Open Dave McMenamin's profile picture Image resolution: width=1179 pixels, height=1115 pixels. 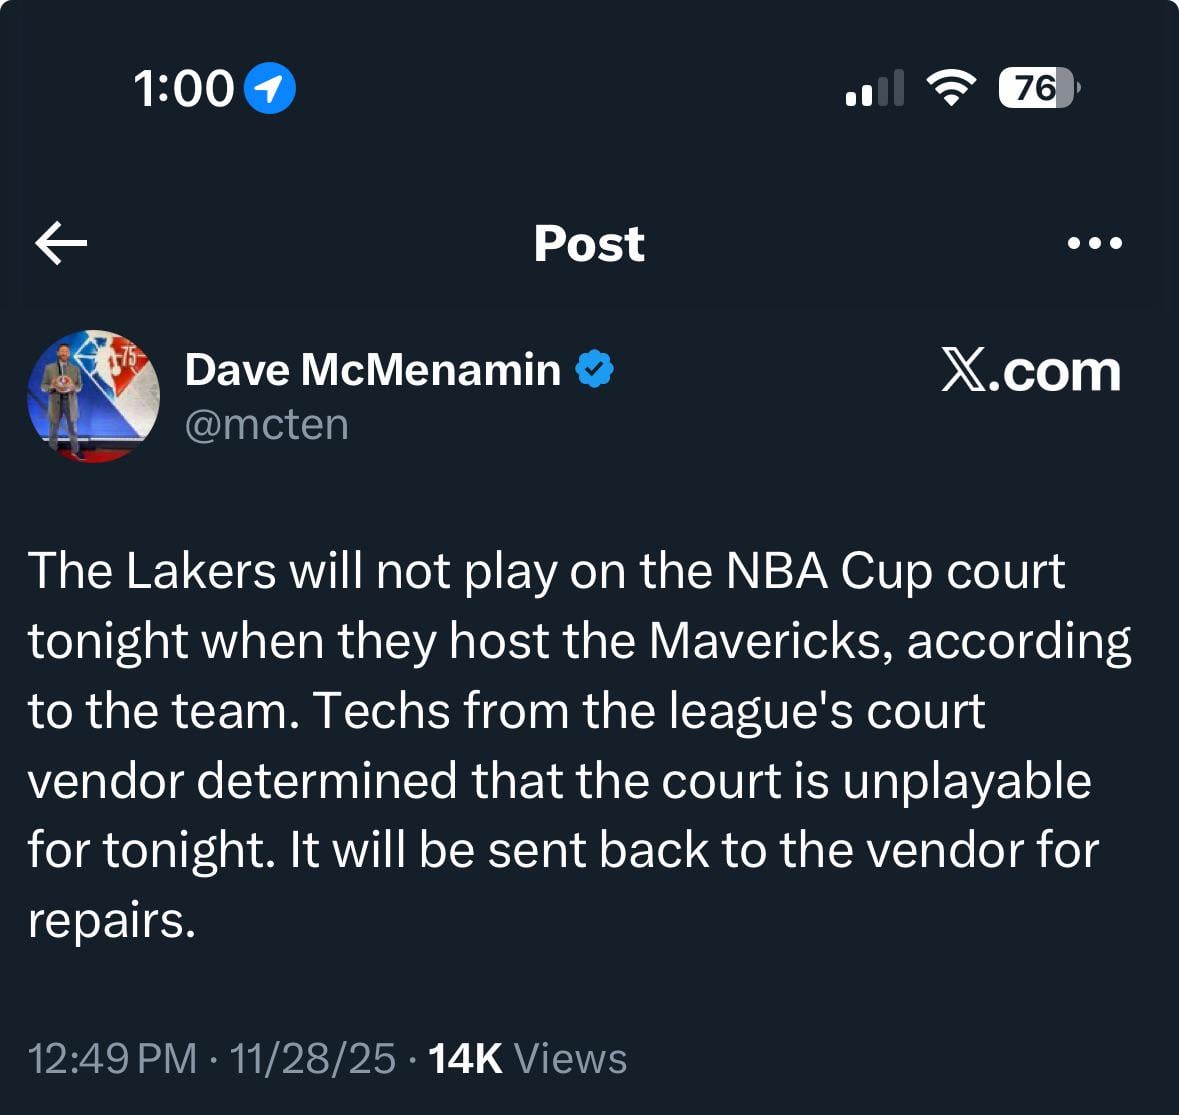pyautogui.click(x=93, y=396)
